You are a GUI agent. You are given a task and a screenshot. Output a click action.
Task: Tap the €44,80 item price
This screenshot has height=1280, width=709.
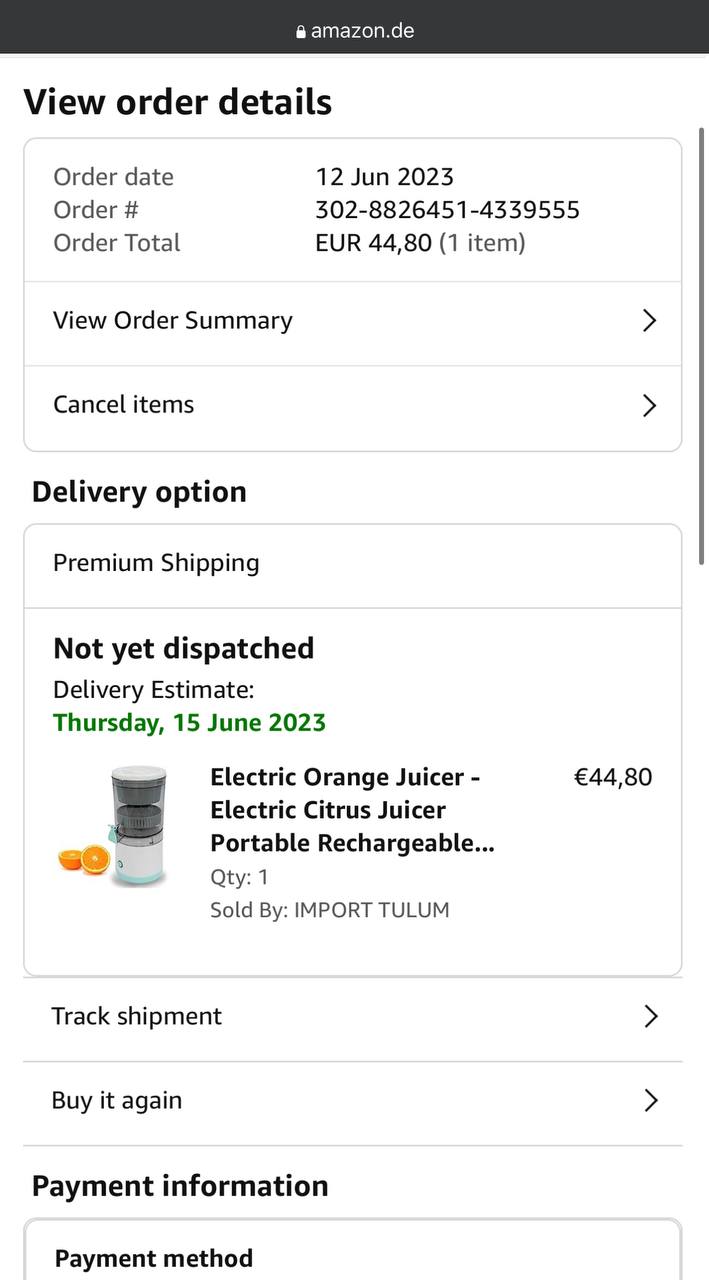612,777
